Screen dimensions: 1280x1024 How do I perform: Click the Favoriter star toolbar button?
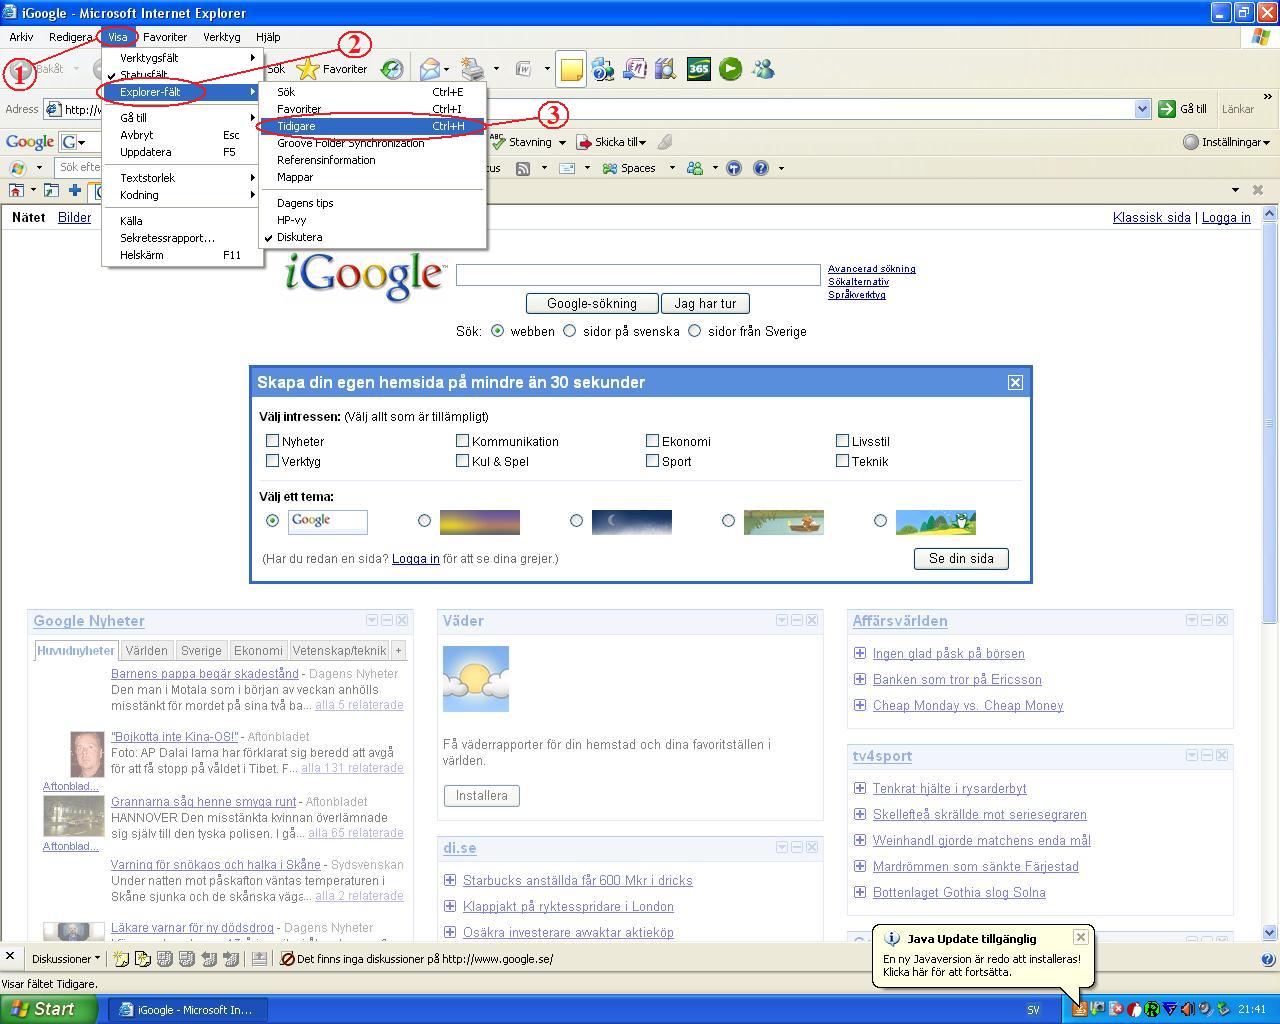(x=333, y=69)
